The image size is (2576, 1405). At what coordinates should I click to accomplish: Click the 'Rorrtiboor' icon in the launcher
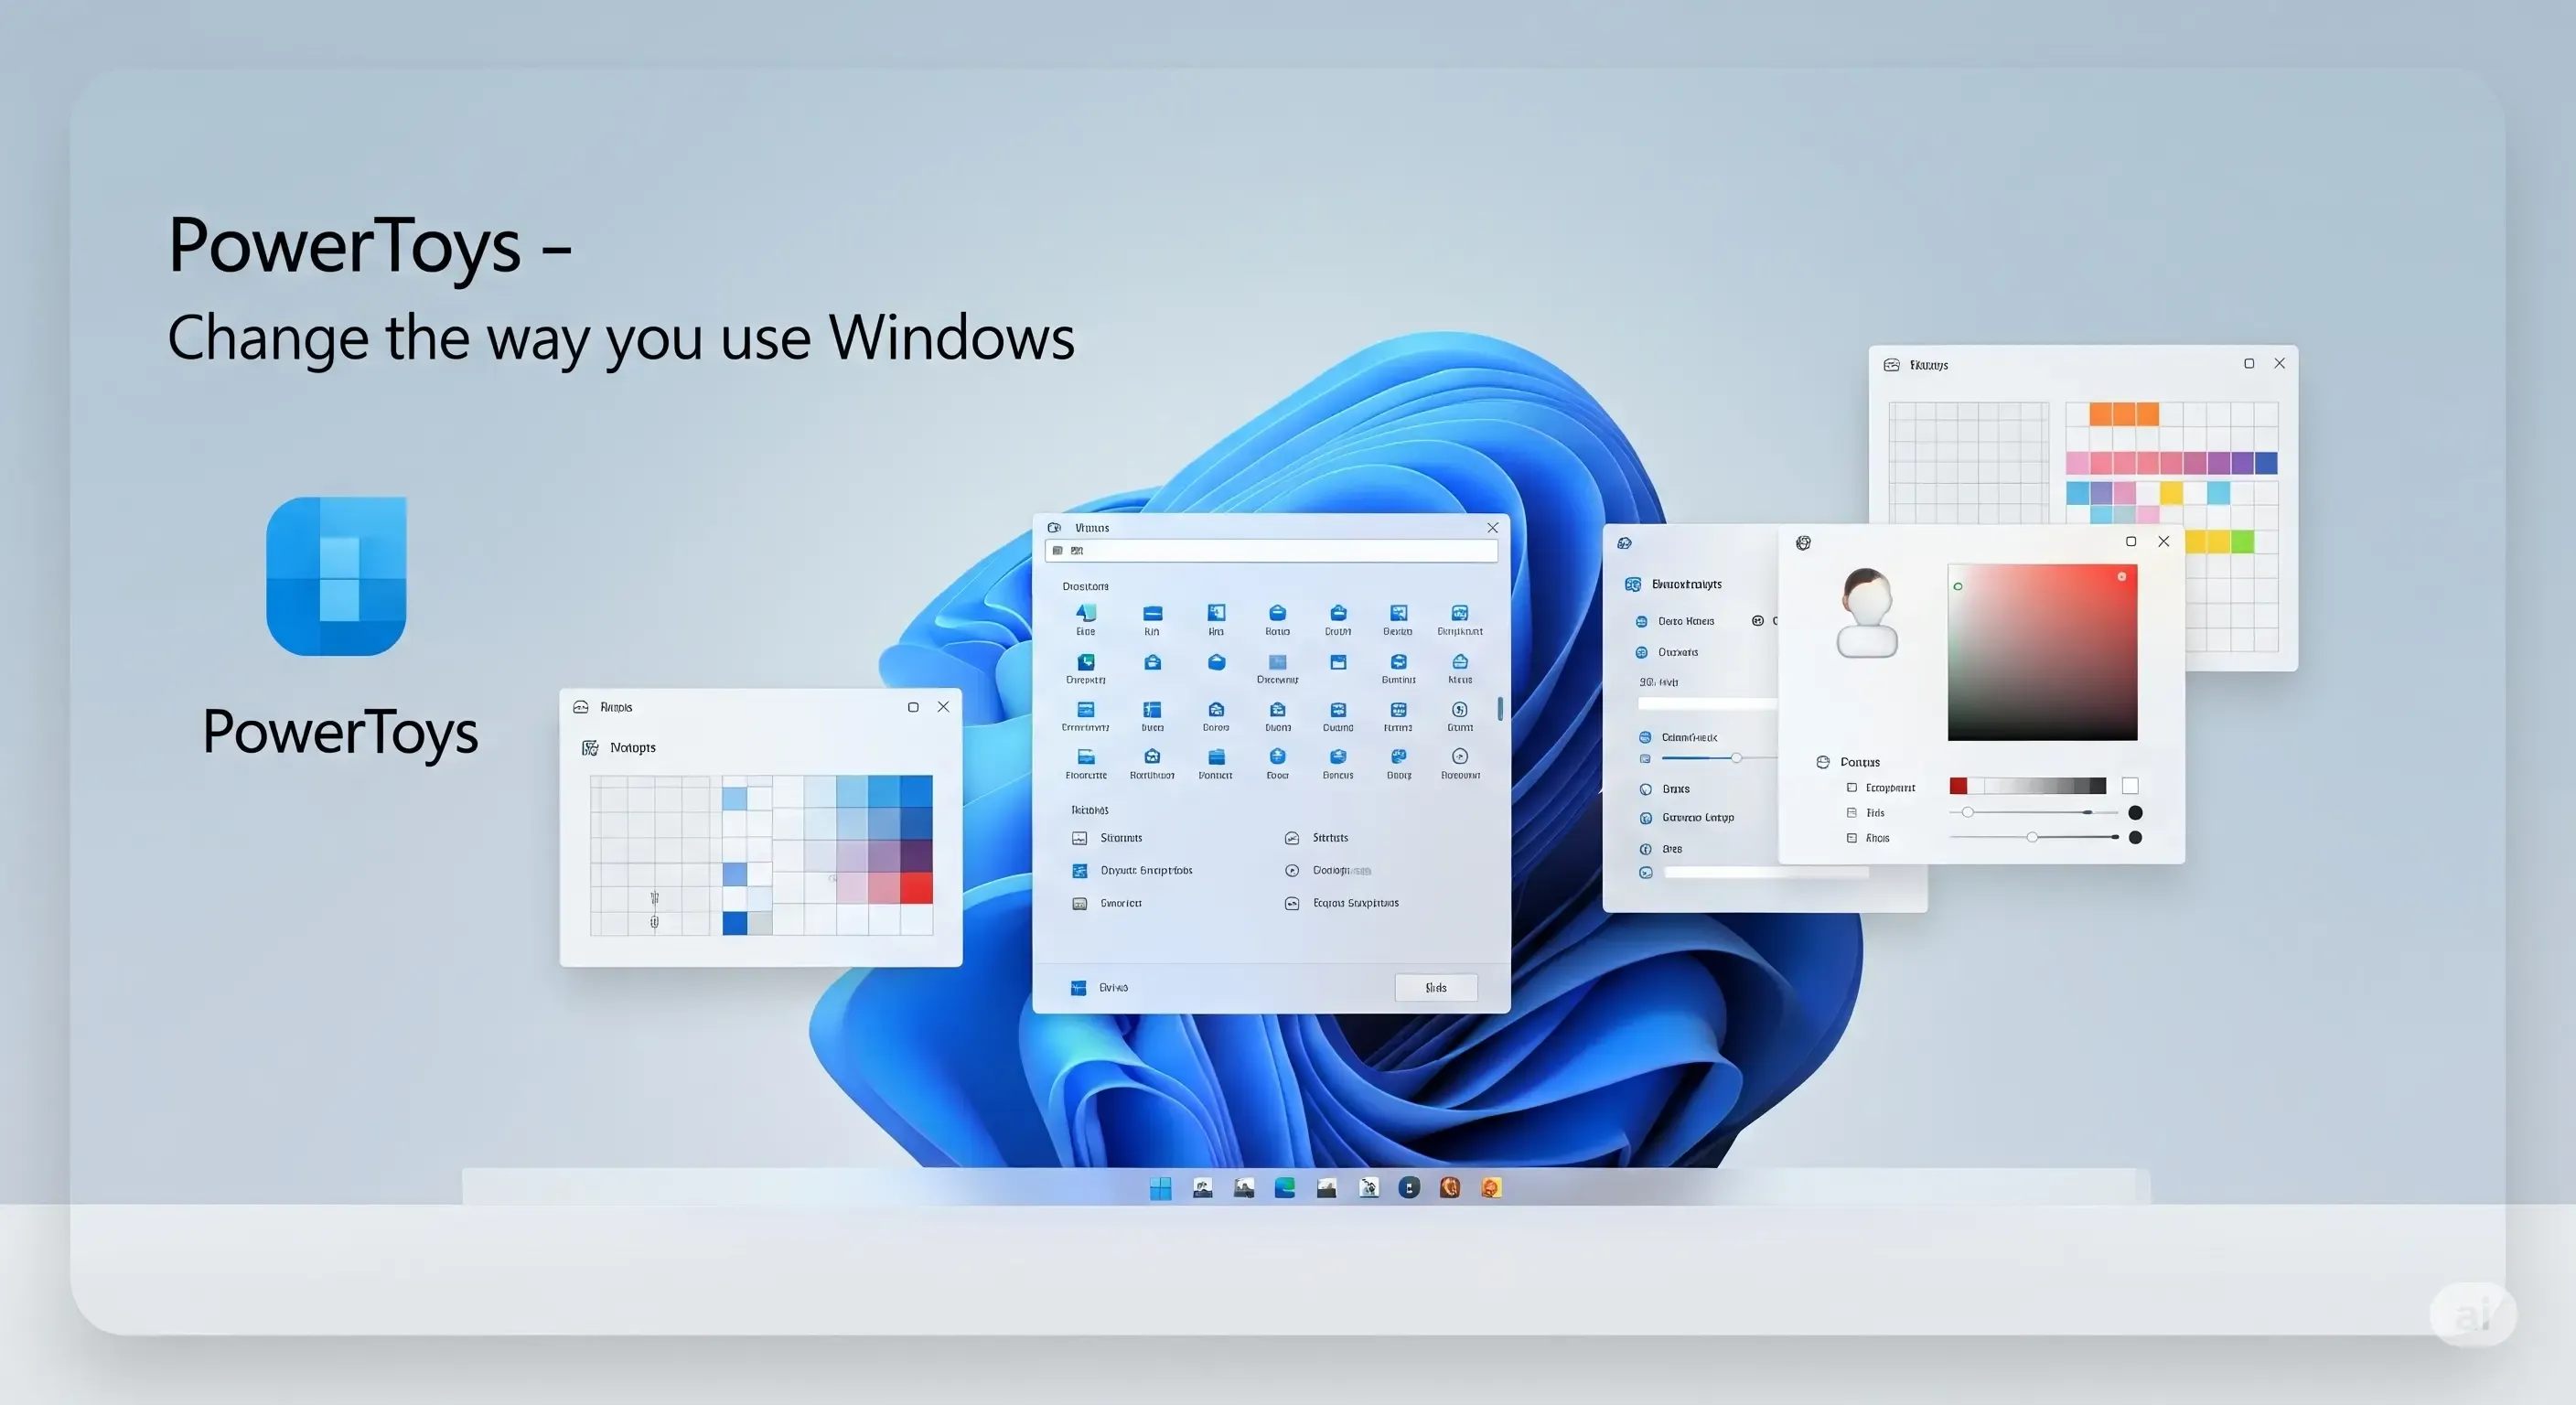point(1152,757)
